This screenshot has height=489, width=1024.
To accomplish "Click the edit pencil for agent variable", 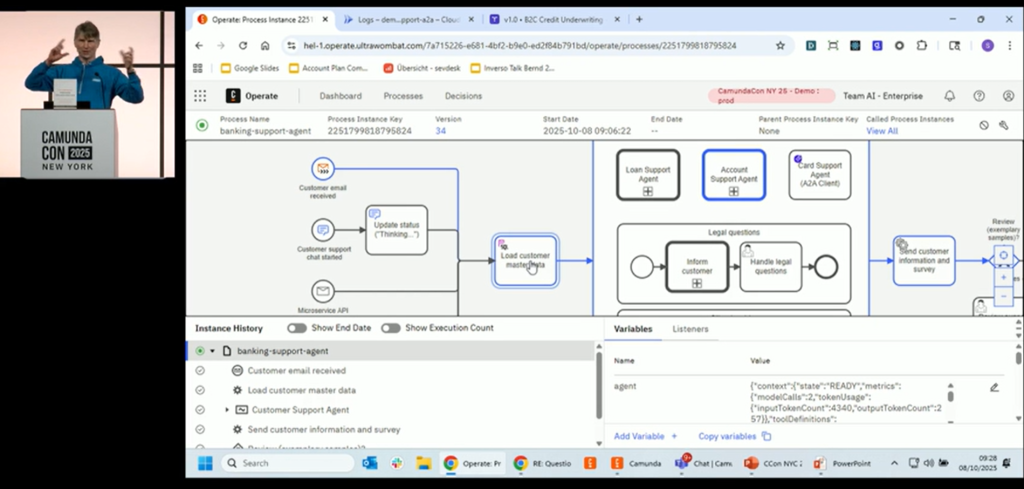I will pos(994,387).
